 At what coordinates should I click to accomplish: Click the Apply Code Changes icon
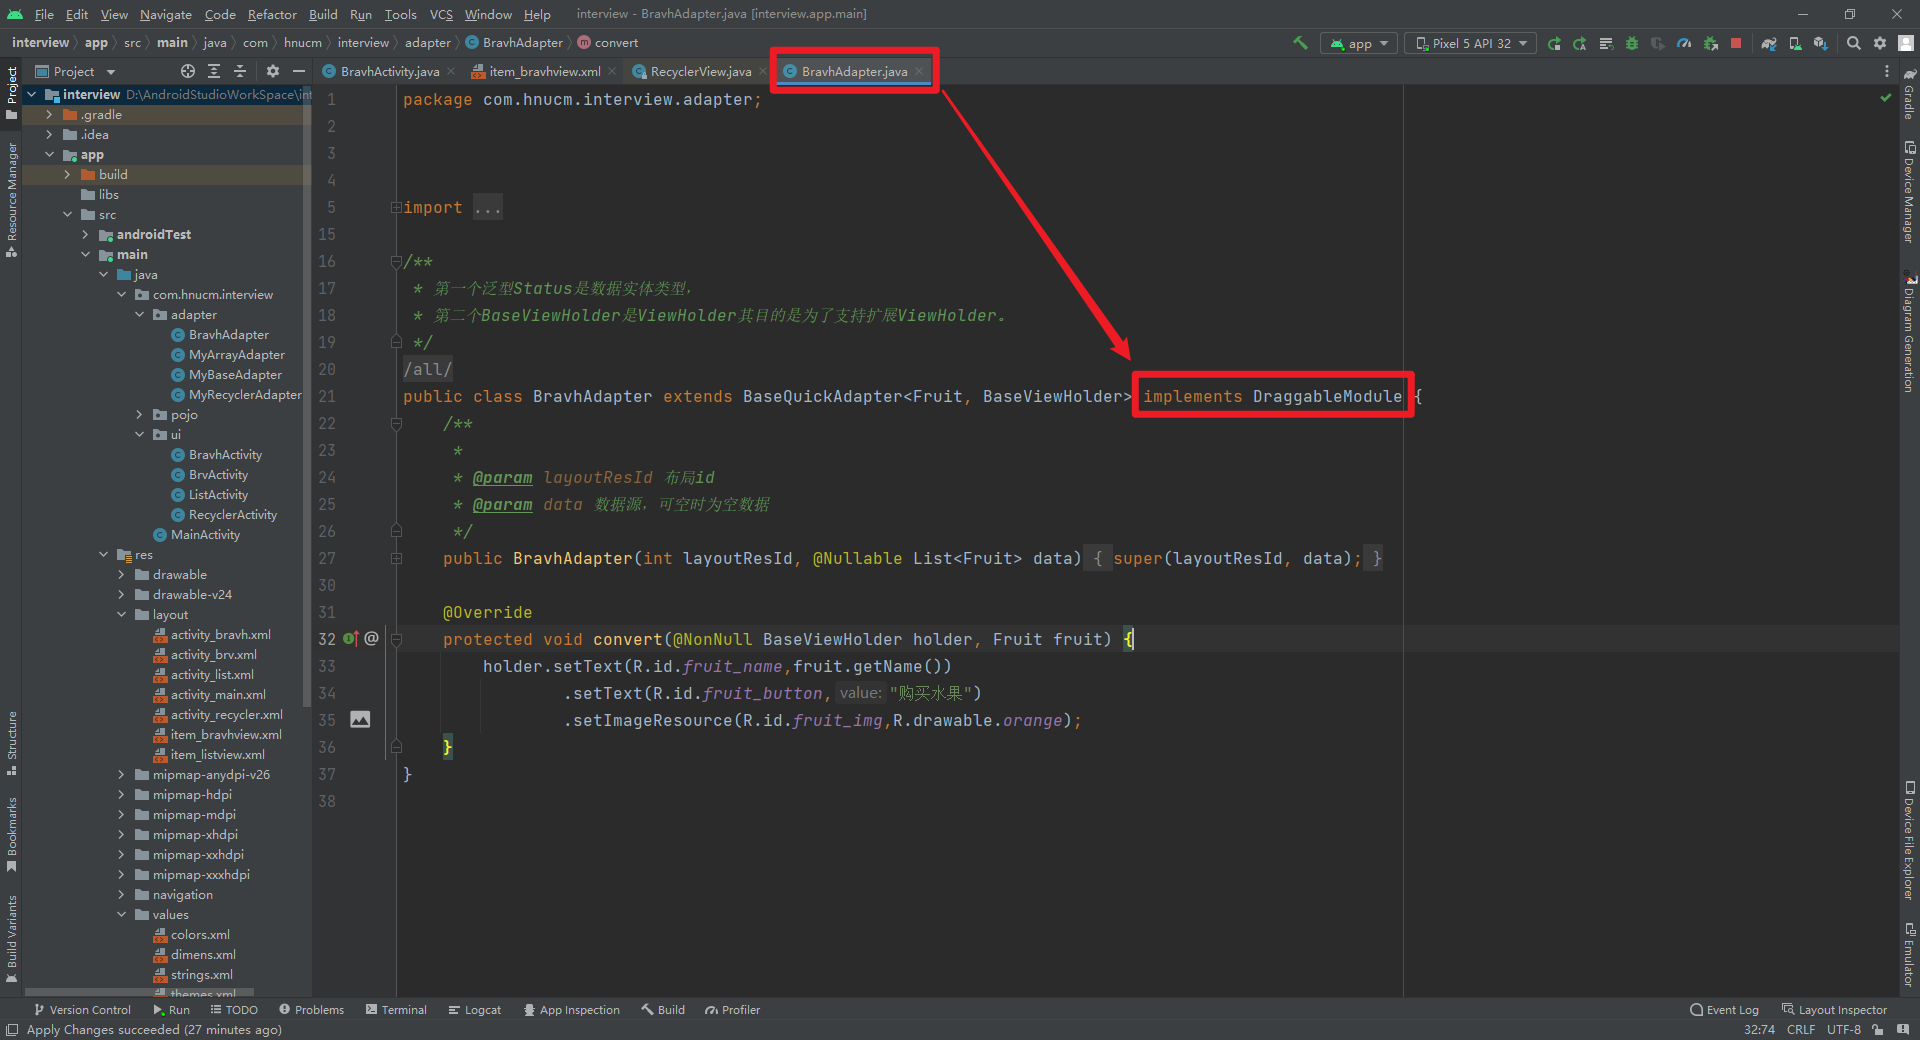(1606, 43)
